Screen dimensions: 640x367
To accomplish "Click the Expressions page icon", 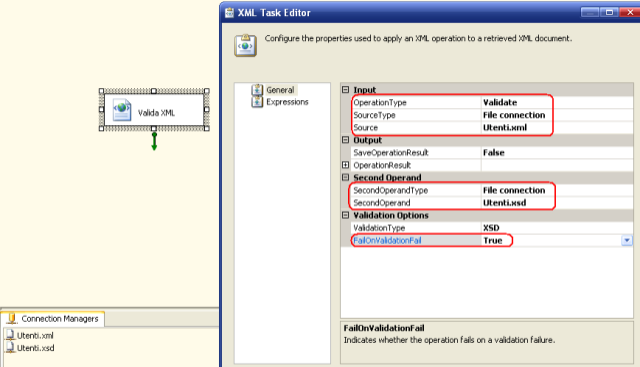I will [x=257, y=102].
